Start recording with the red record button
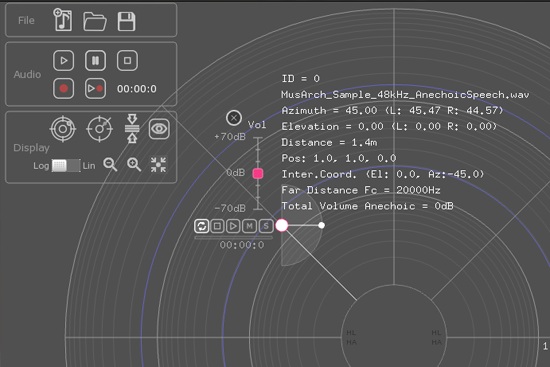This screenshot has width=550, height=367. click(63, 88)
